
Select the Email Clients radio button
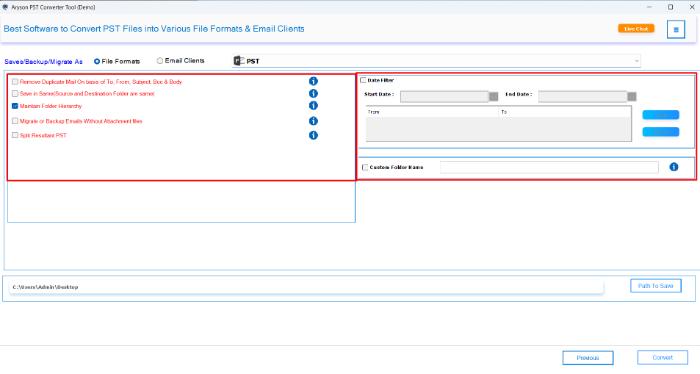pyautogui.click(x=160, y=61)
